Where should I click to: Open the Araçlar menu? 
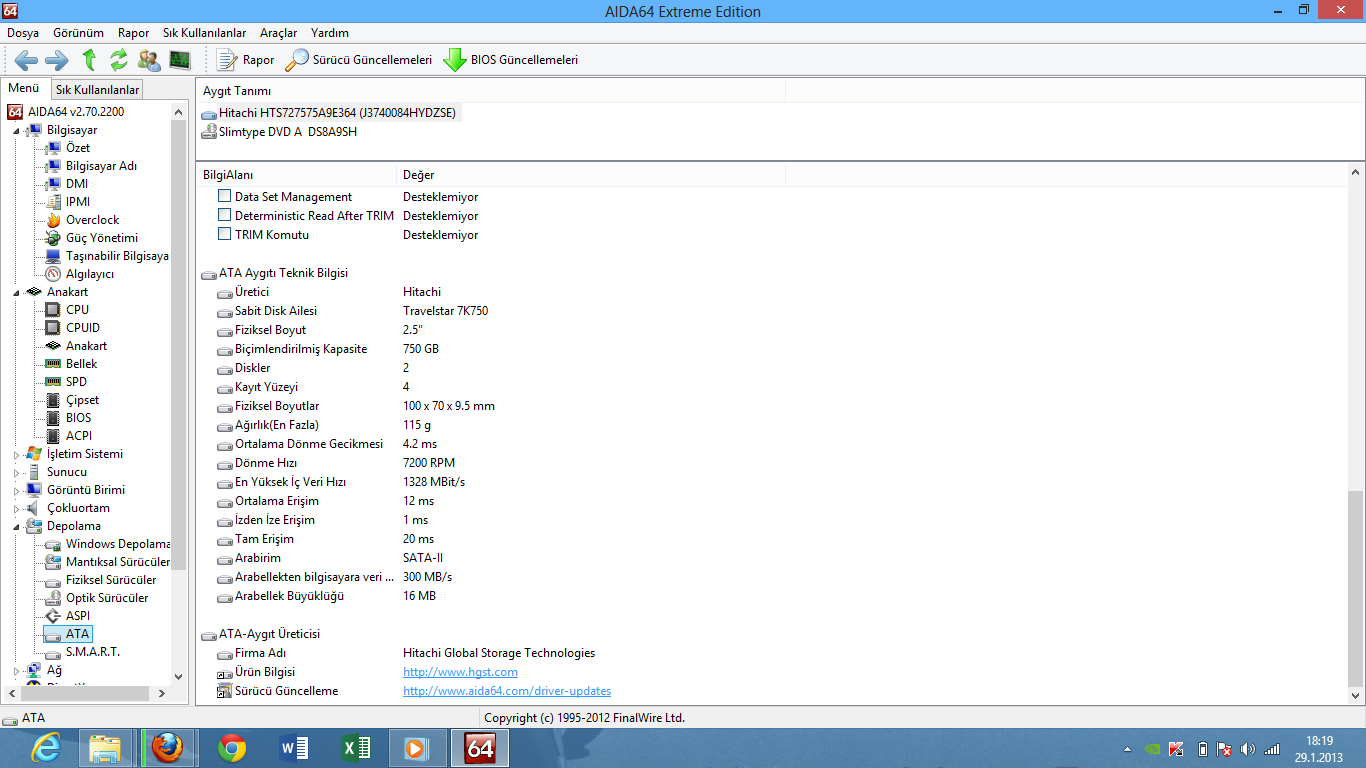pos(278,33)
